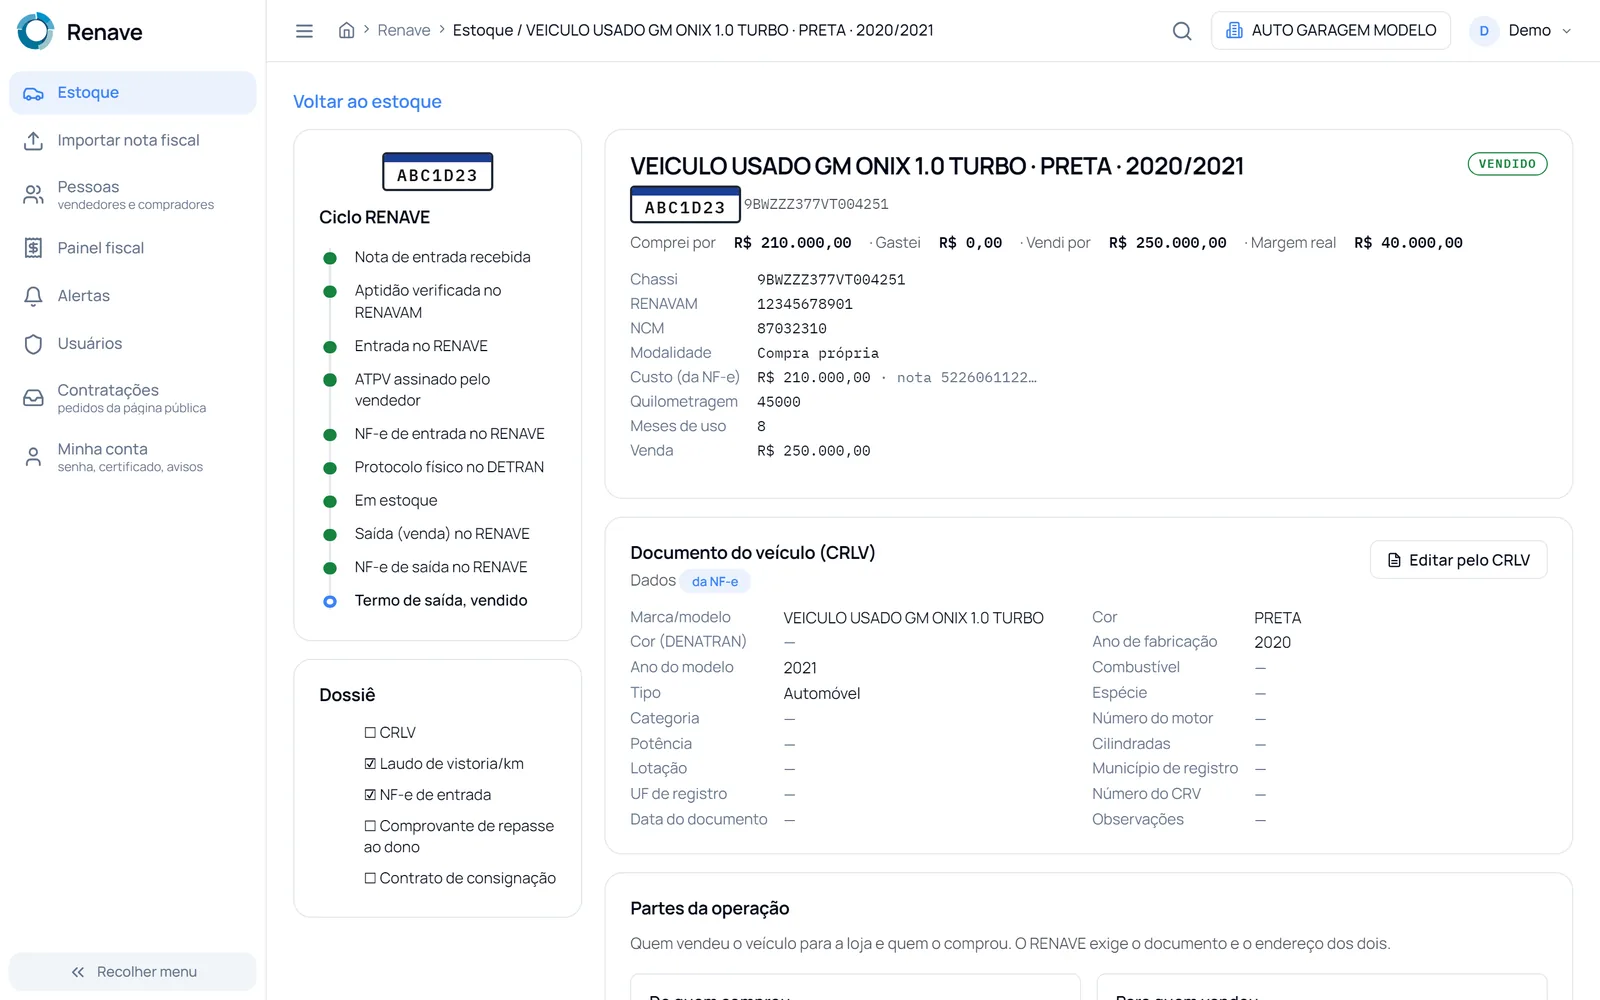Click Saída (venda) no RENAVE step
Viewport: 1600px width, 1000px height.
click(442, 534)
